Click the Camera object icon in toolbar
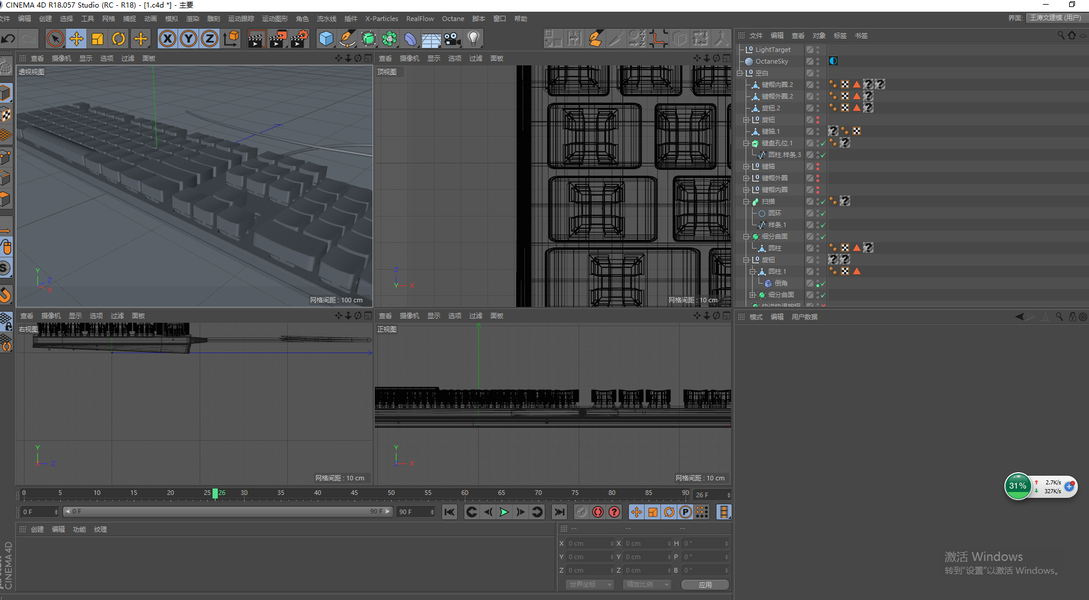Viewport: 1089px width, 600px height. (x=452, y=39)
